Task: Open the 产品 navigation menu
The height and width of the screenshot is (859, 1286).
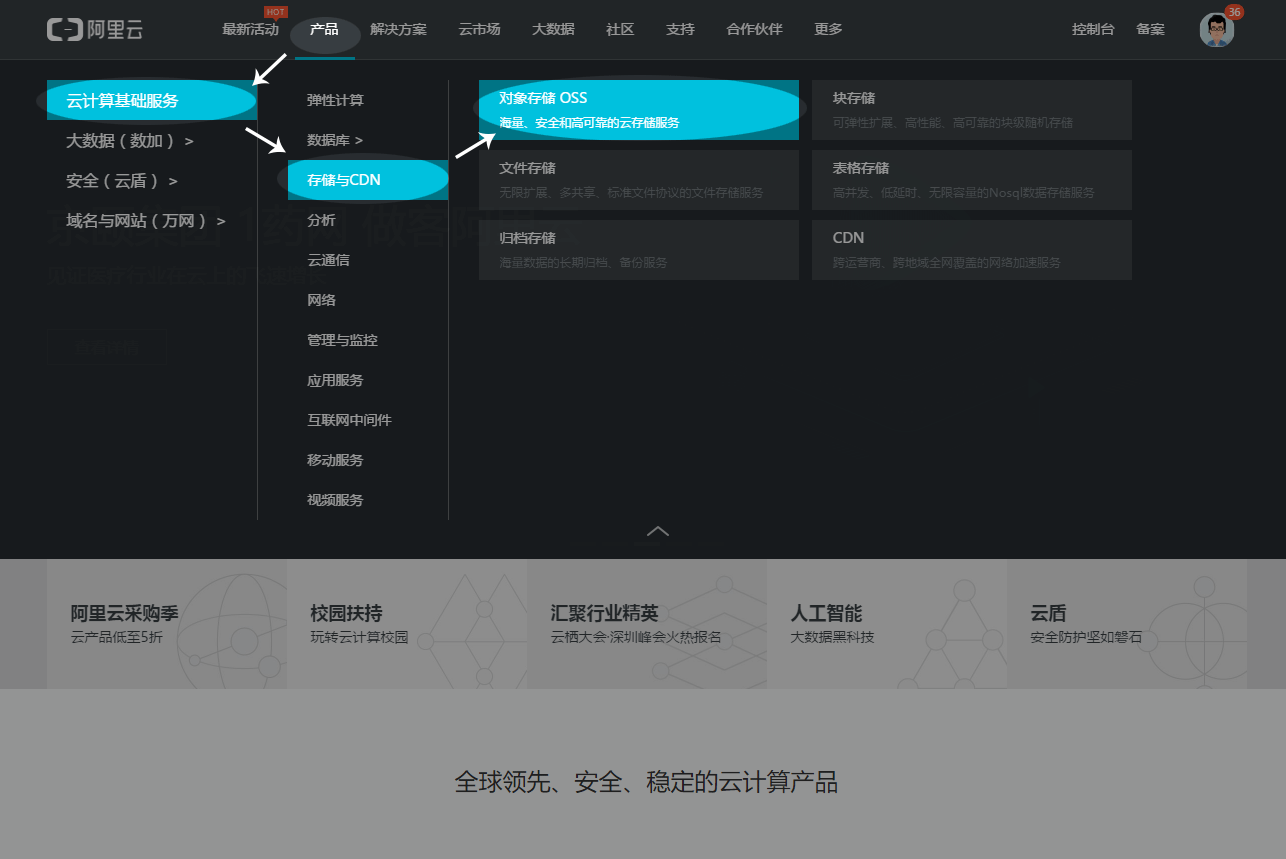Action: pyautogui.click(x=324, y=30)
